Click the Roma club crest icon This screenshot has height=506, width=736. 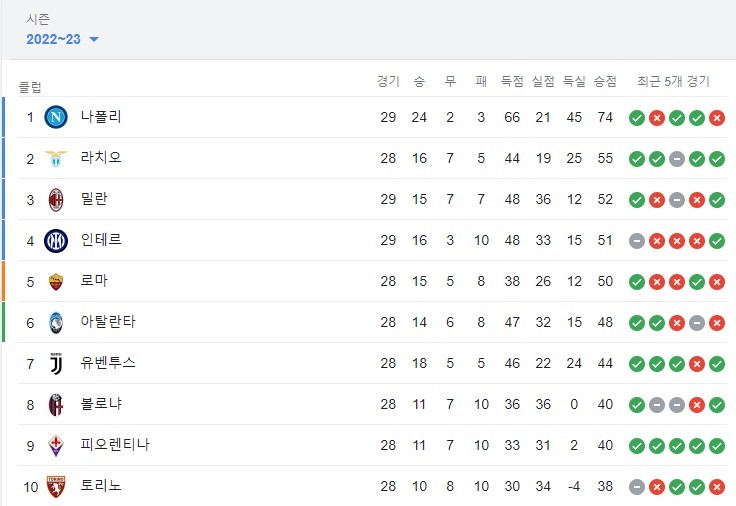click(56, 281)
